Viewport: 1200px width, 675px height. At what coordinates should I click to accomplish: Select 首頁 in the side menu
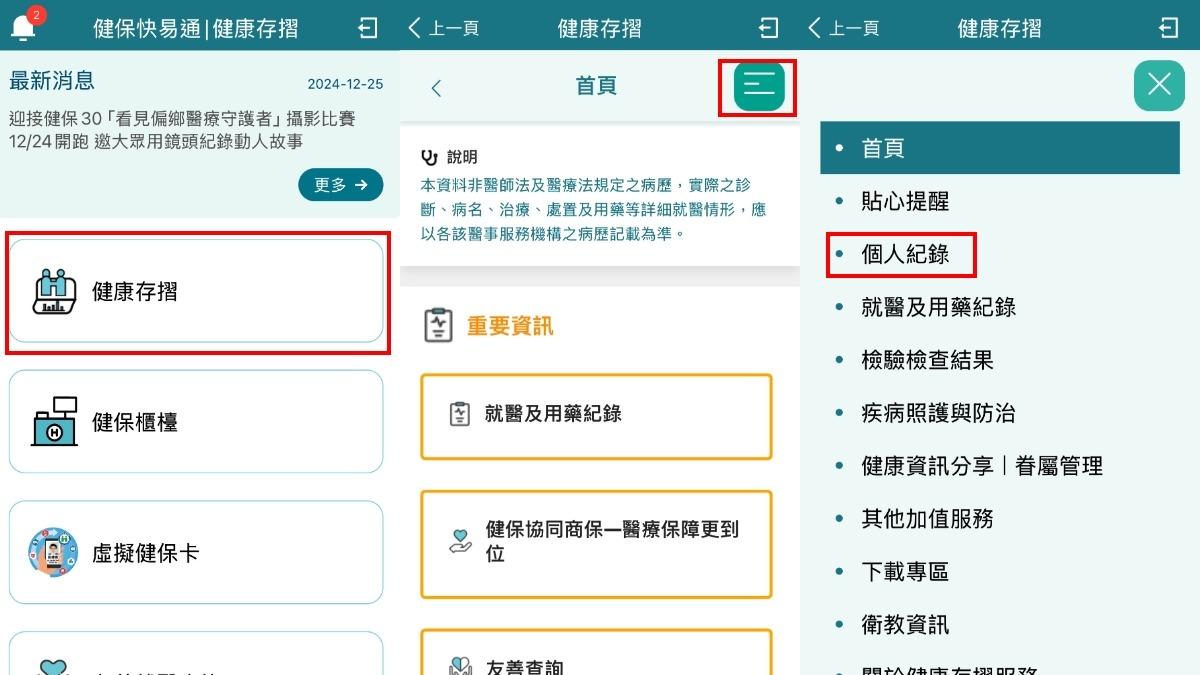pos(1002,148)
